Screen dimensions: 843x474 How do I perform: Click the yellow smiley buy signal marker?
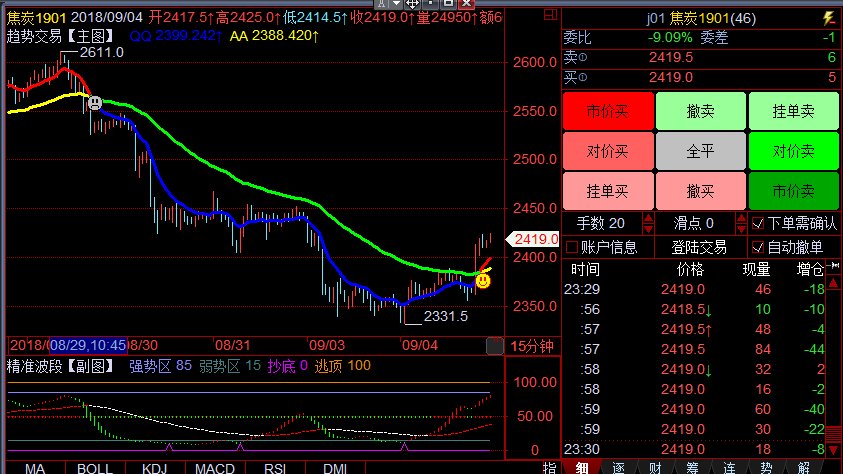(483, 281)
